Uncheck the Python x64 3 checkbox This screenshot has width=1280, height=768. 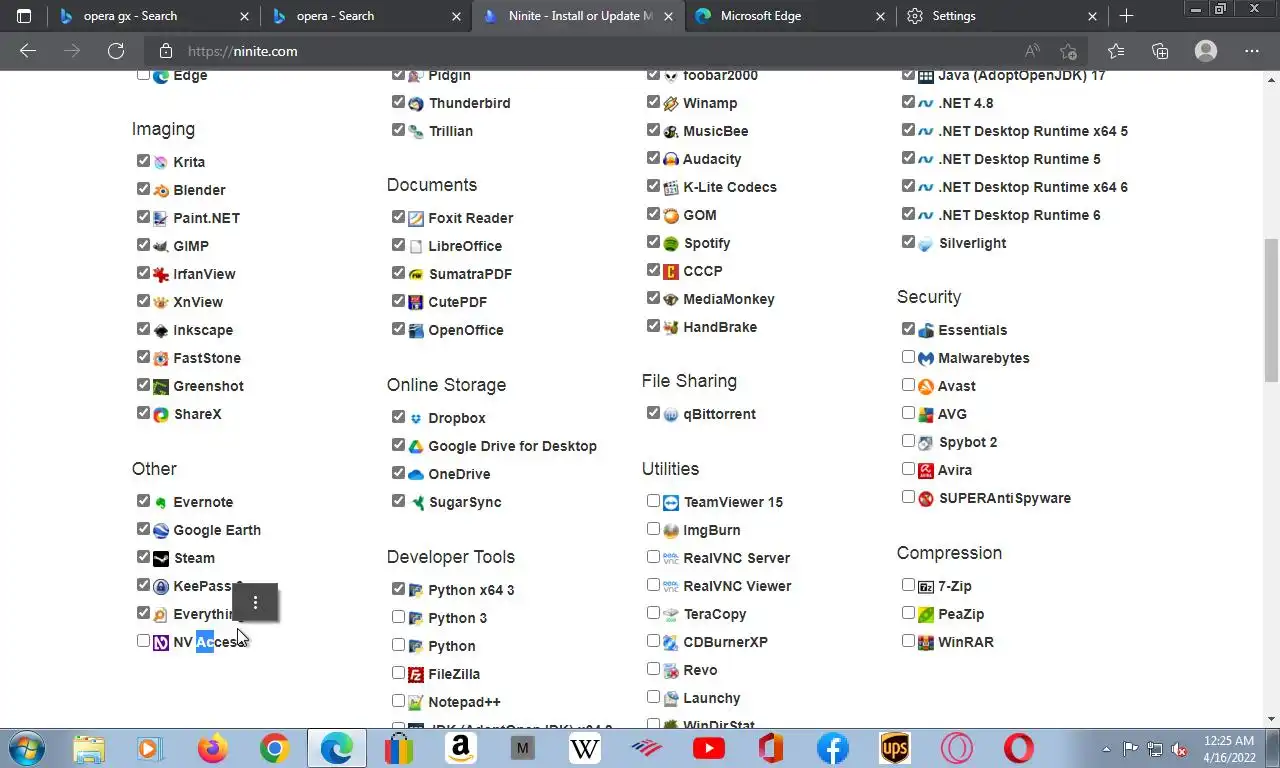coord(398,589)
